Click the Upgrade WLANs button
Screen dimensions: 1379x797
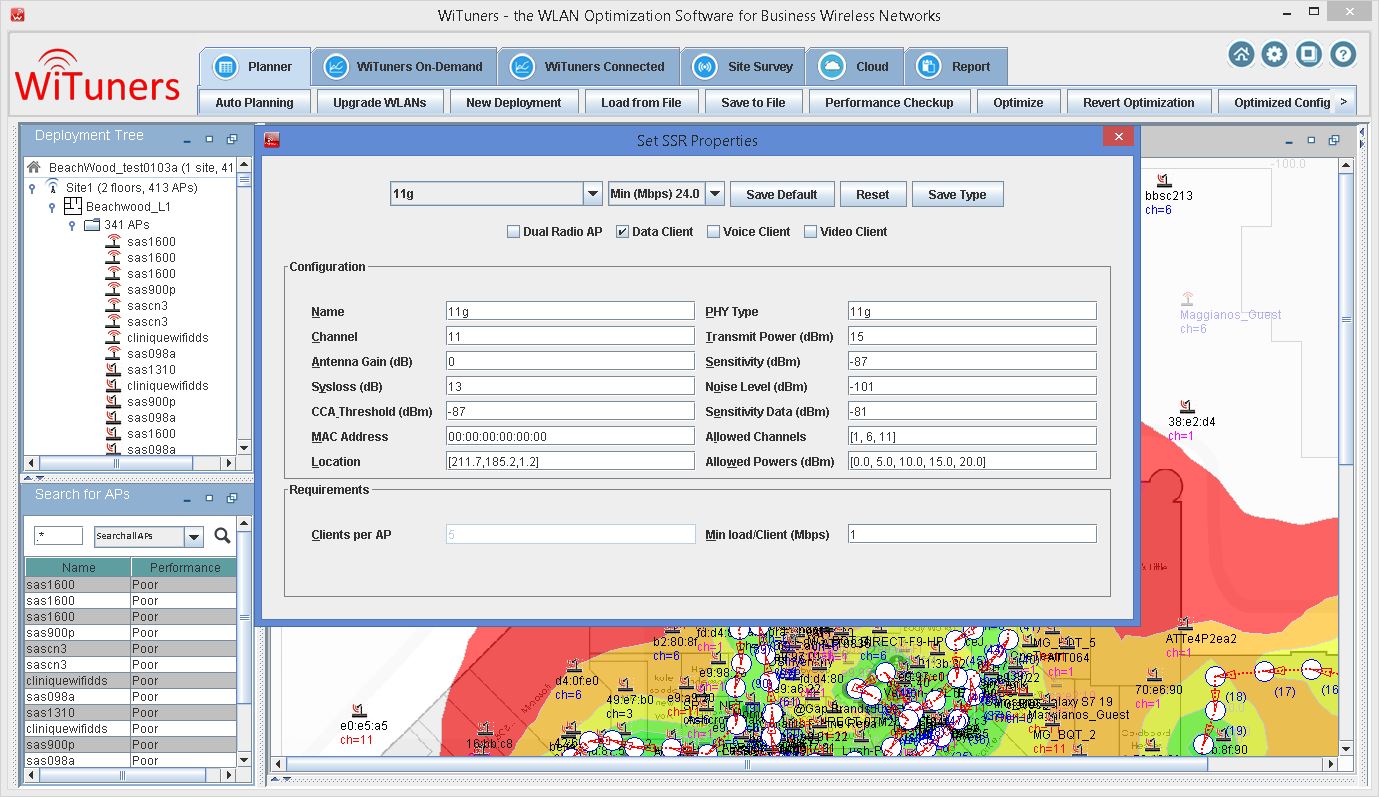coord(380,102)
